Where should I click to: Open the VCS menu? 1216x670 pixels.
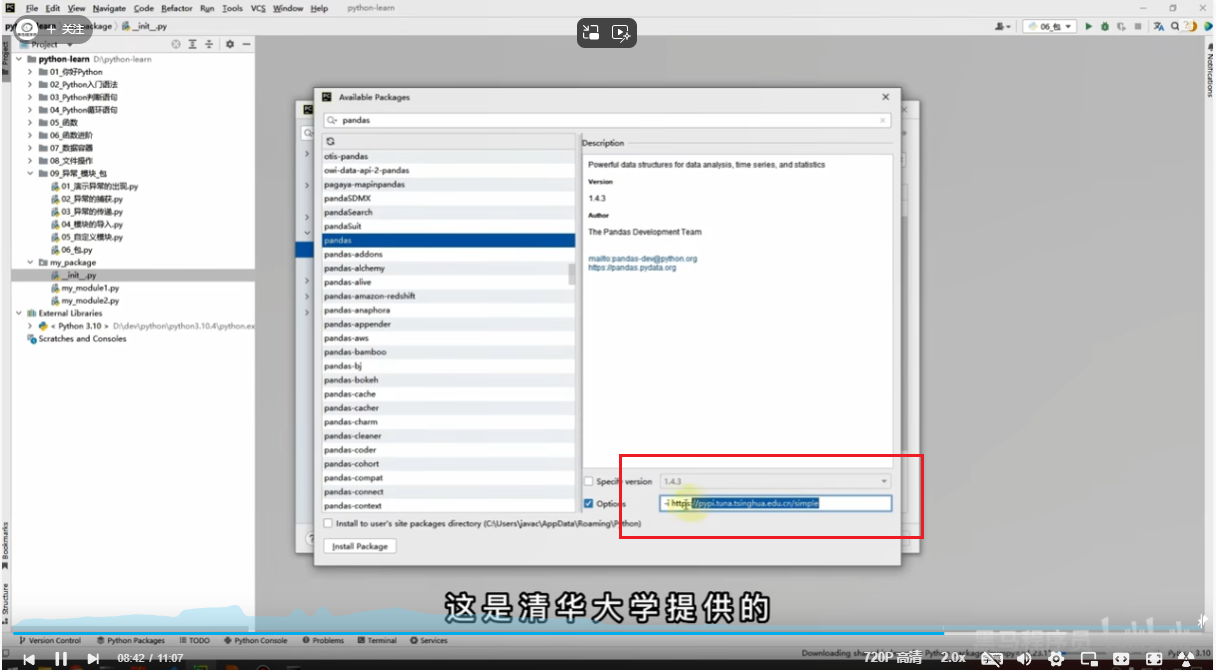pos(258,8)
